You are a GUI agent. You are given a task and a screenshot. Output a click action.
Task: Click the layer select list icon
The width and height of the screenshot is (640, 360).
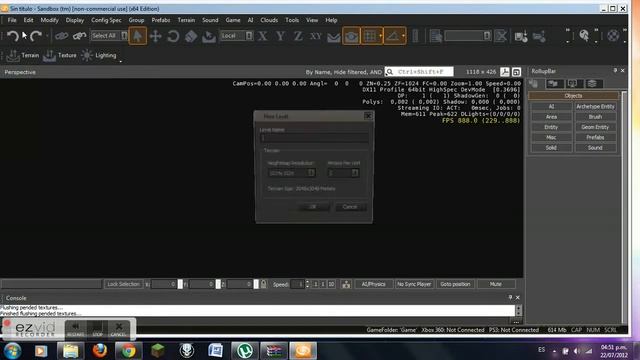click(x=436, y=36)
